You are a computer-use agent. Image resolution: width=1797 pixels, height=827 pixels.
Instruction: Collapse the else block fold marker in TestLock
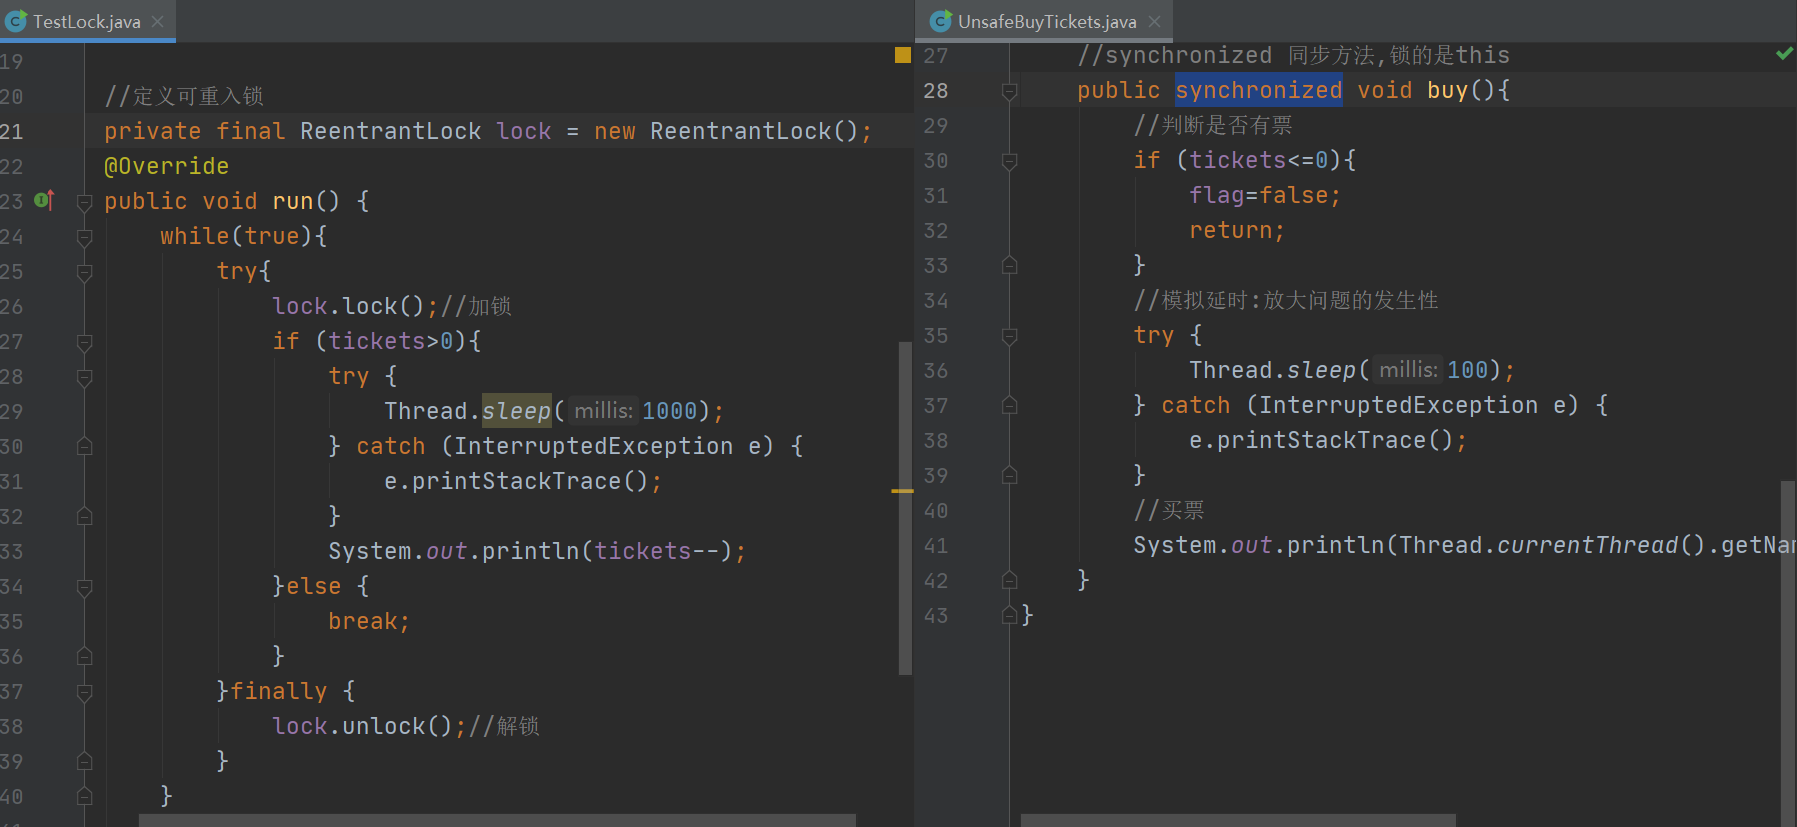tap(85, 587)
